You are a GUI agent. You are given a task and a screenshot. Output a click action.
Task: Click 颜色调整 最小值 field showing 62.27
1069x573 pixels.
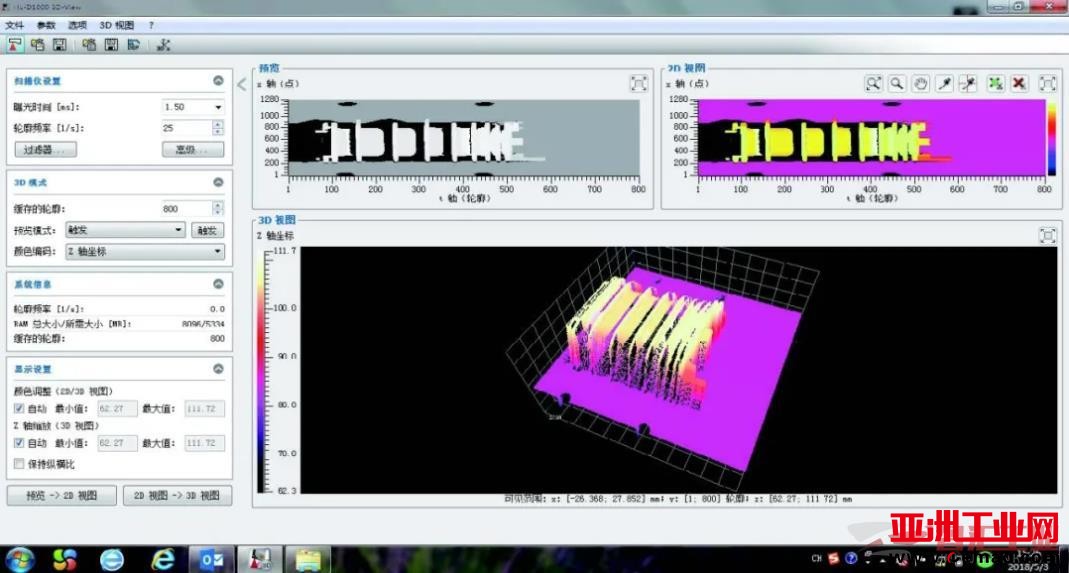(x=118, y=409)
